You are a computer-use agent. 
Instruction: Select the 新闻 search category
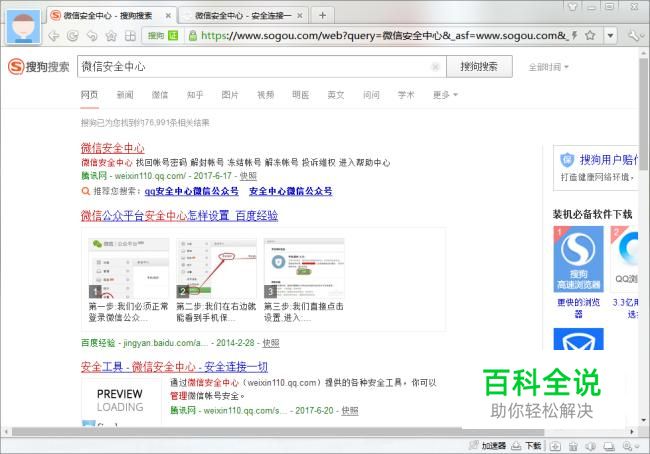pyautogui.click(x=125, y=95)
